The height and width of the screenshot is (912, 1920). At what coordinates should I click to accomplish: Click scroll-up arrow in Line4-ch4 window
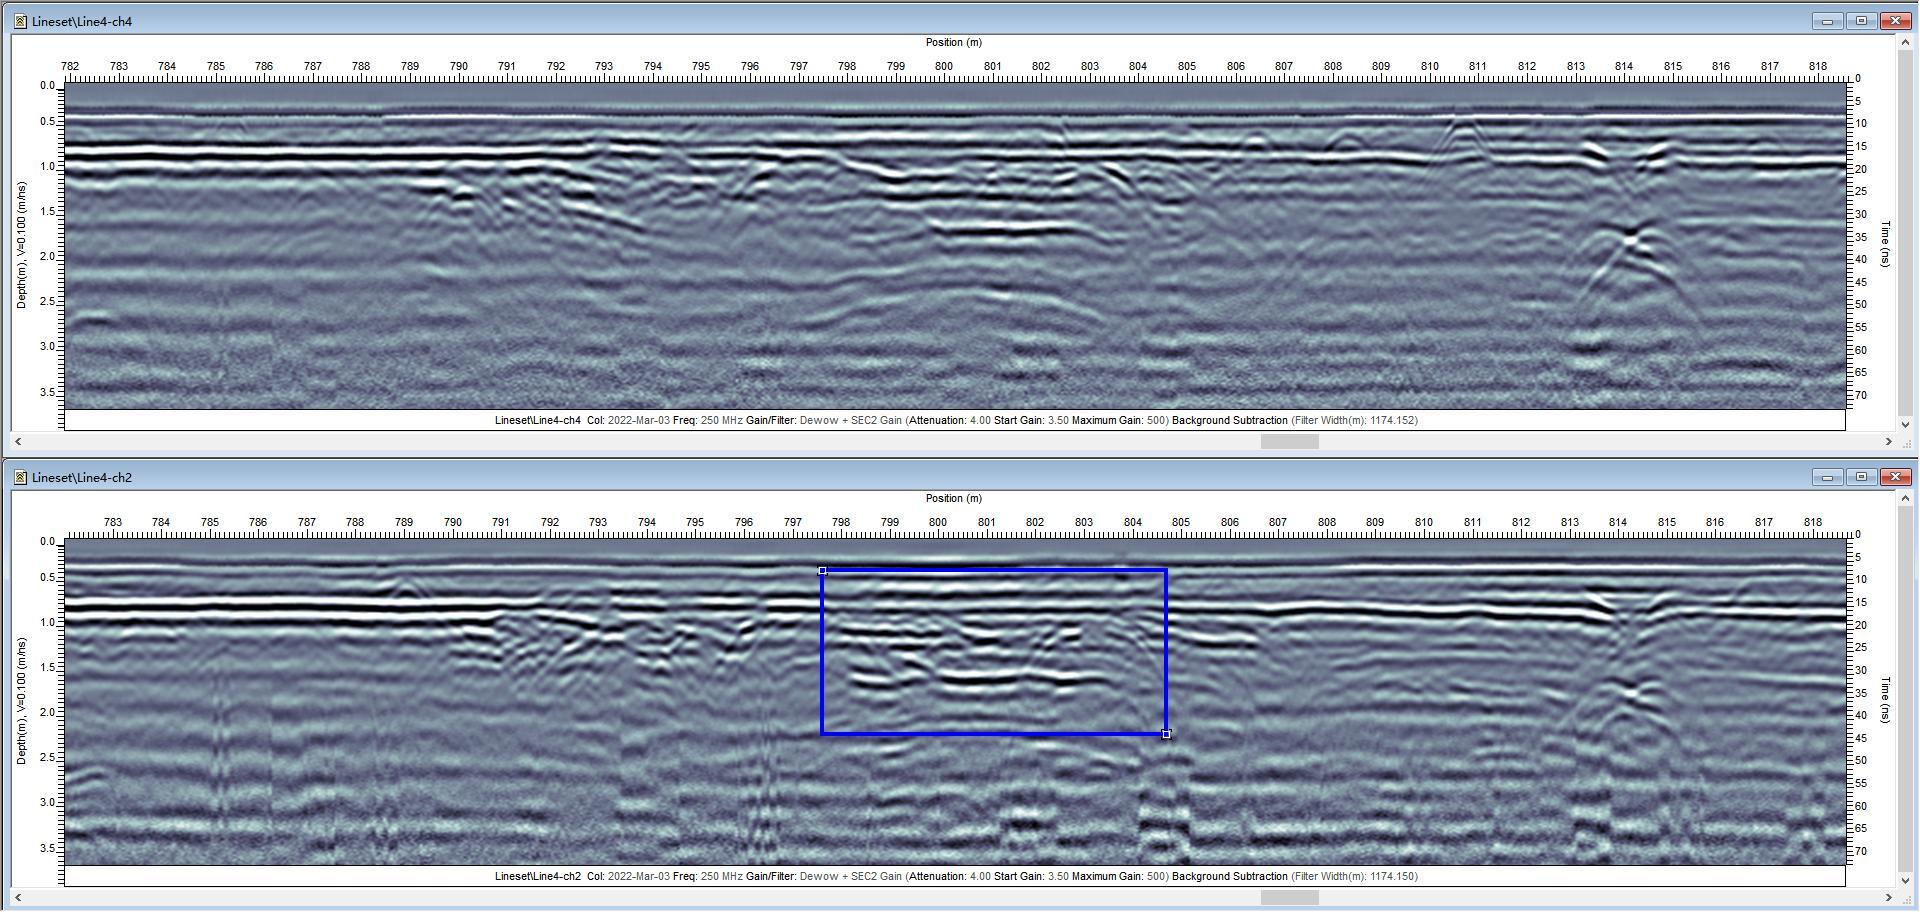(x=1905, y=43)
